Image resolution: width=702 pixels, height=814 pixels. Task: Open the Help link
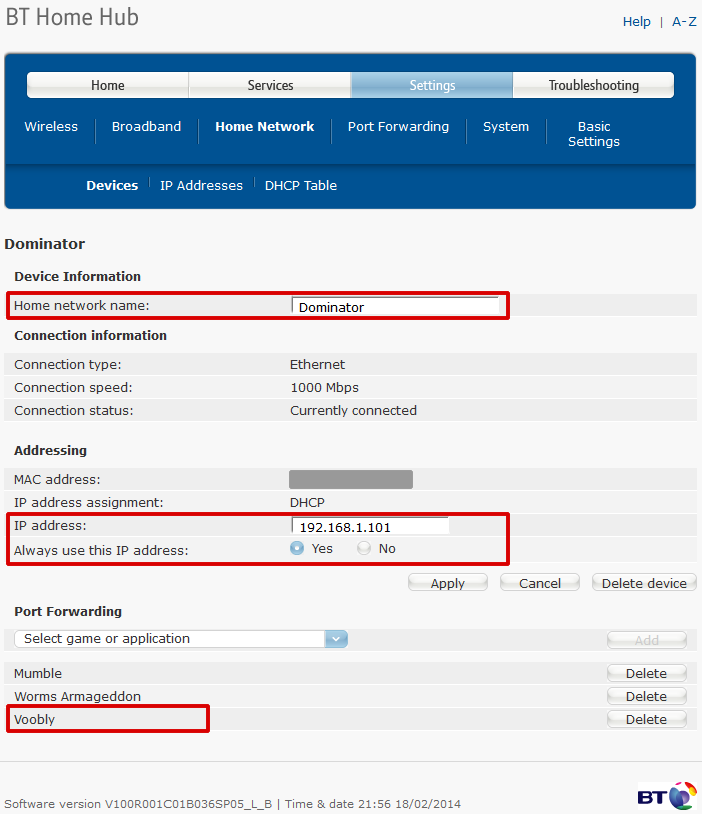(x=636, y=21)
